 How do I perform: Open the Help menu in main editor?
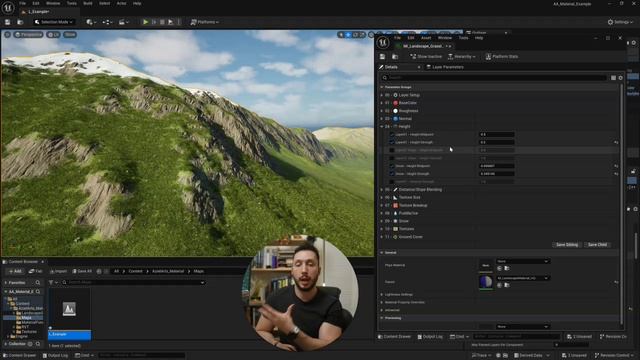point(137,3)
